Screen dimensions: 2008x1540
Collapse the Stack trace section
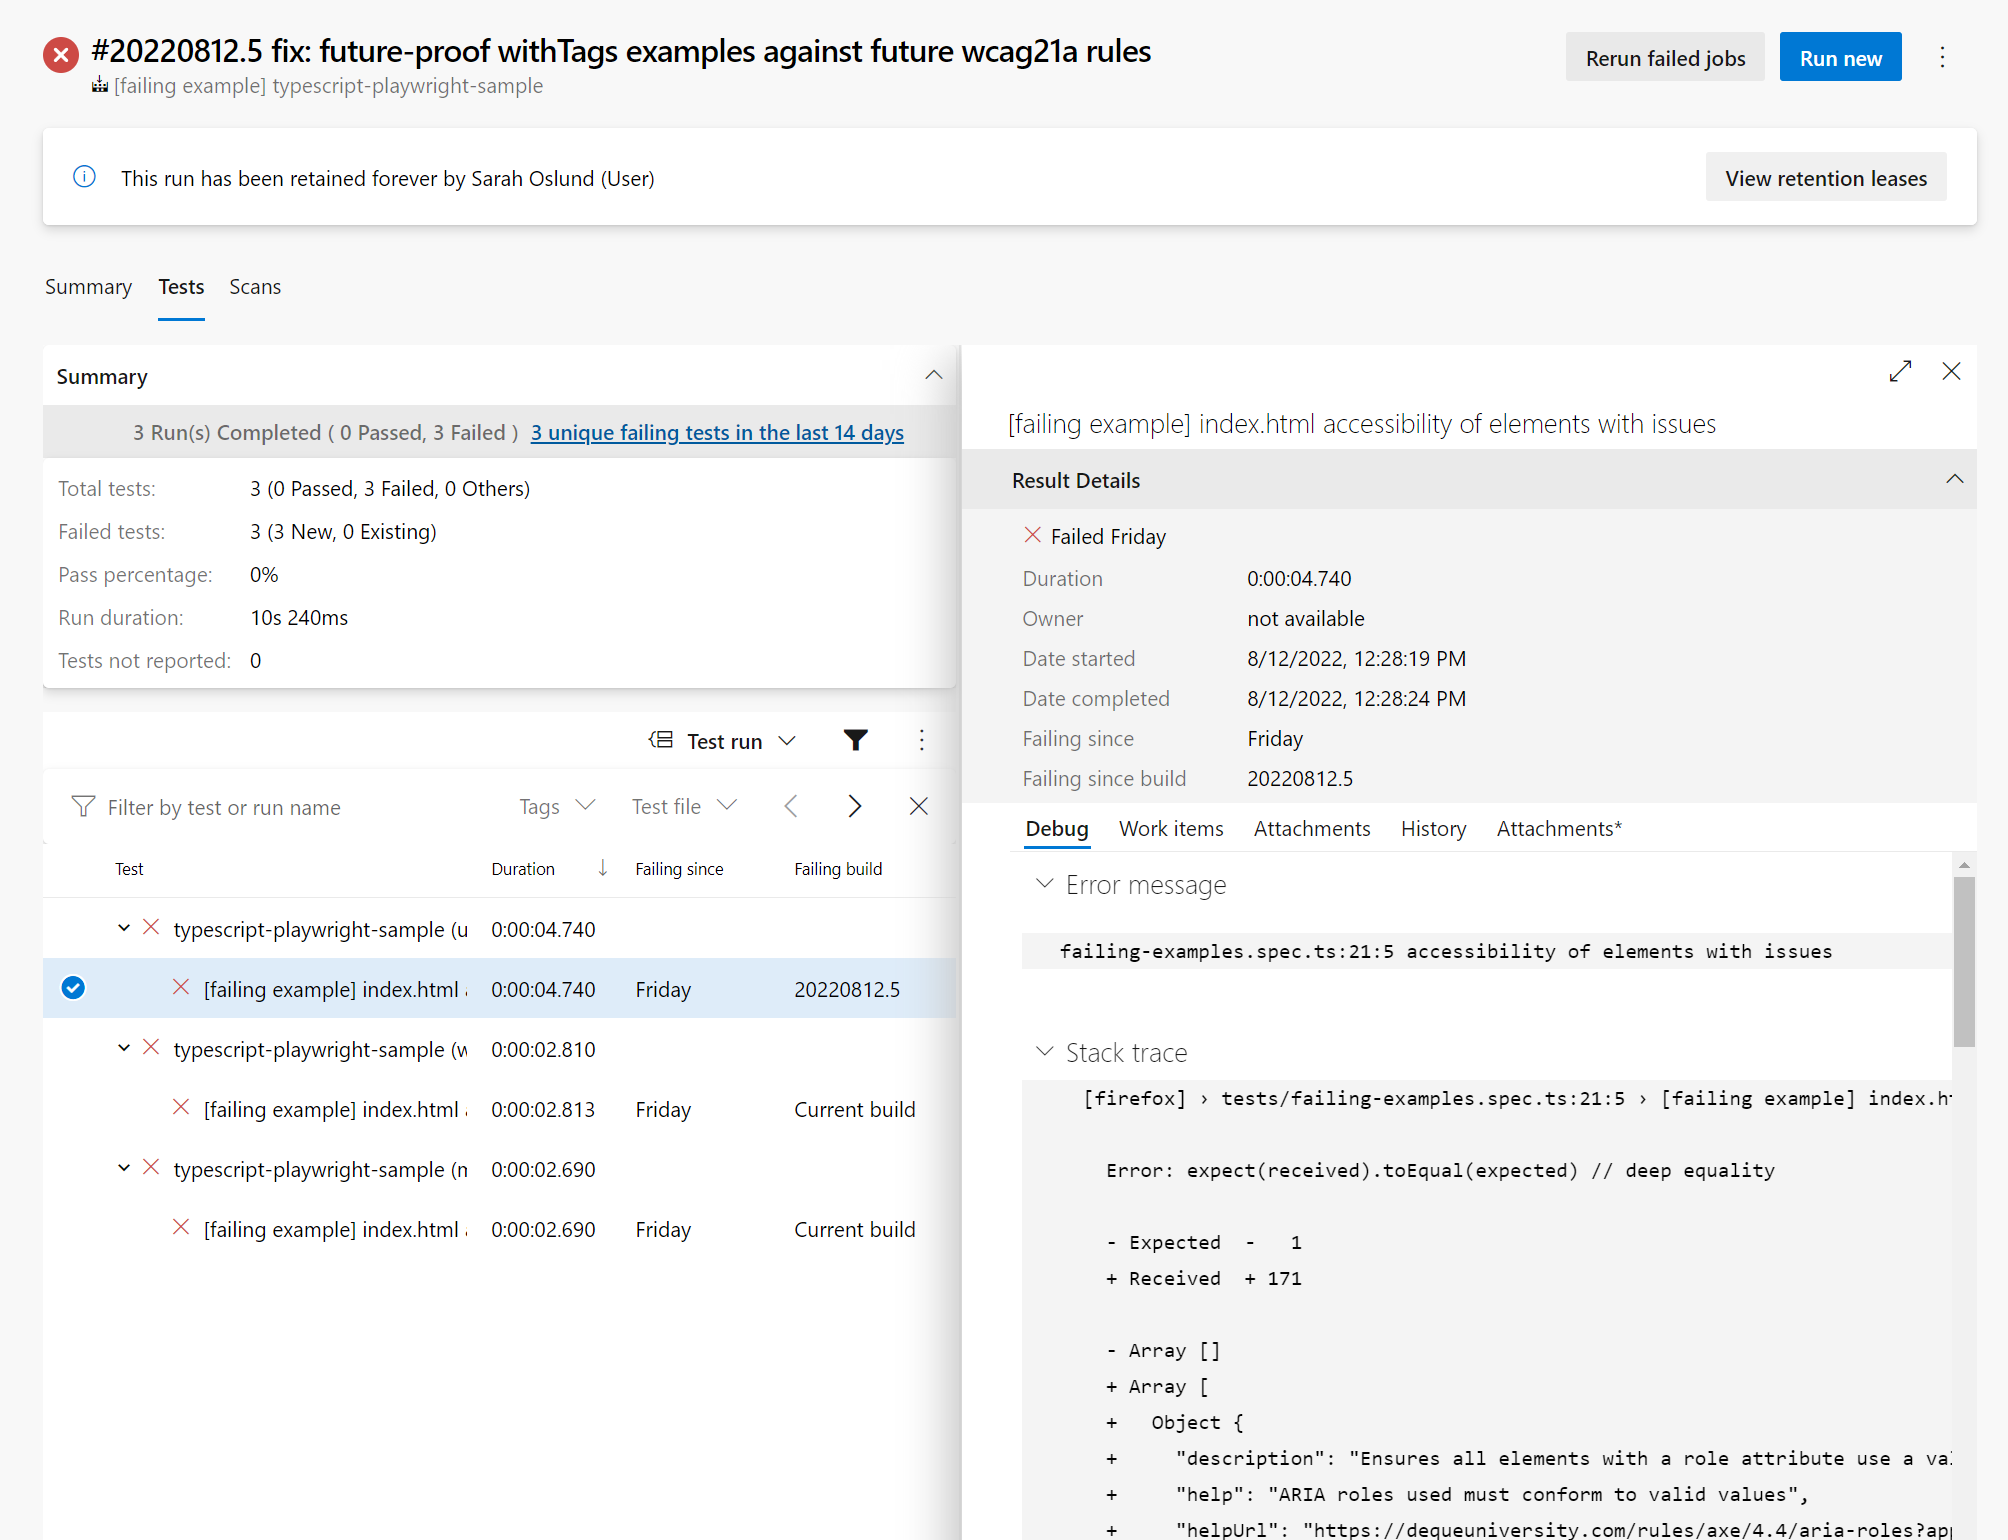coord(1044,1052)
